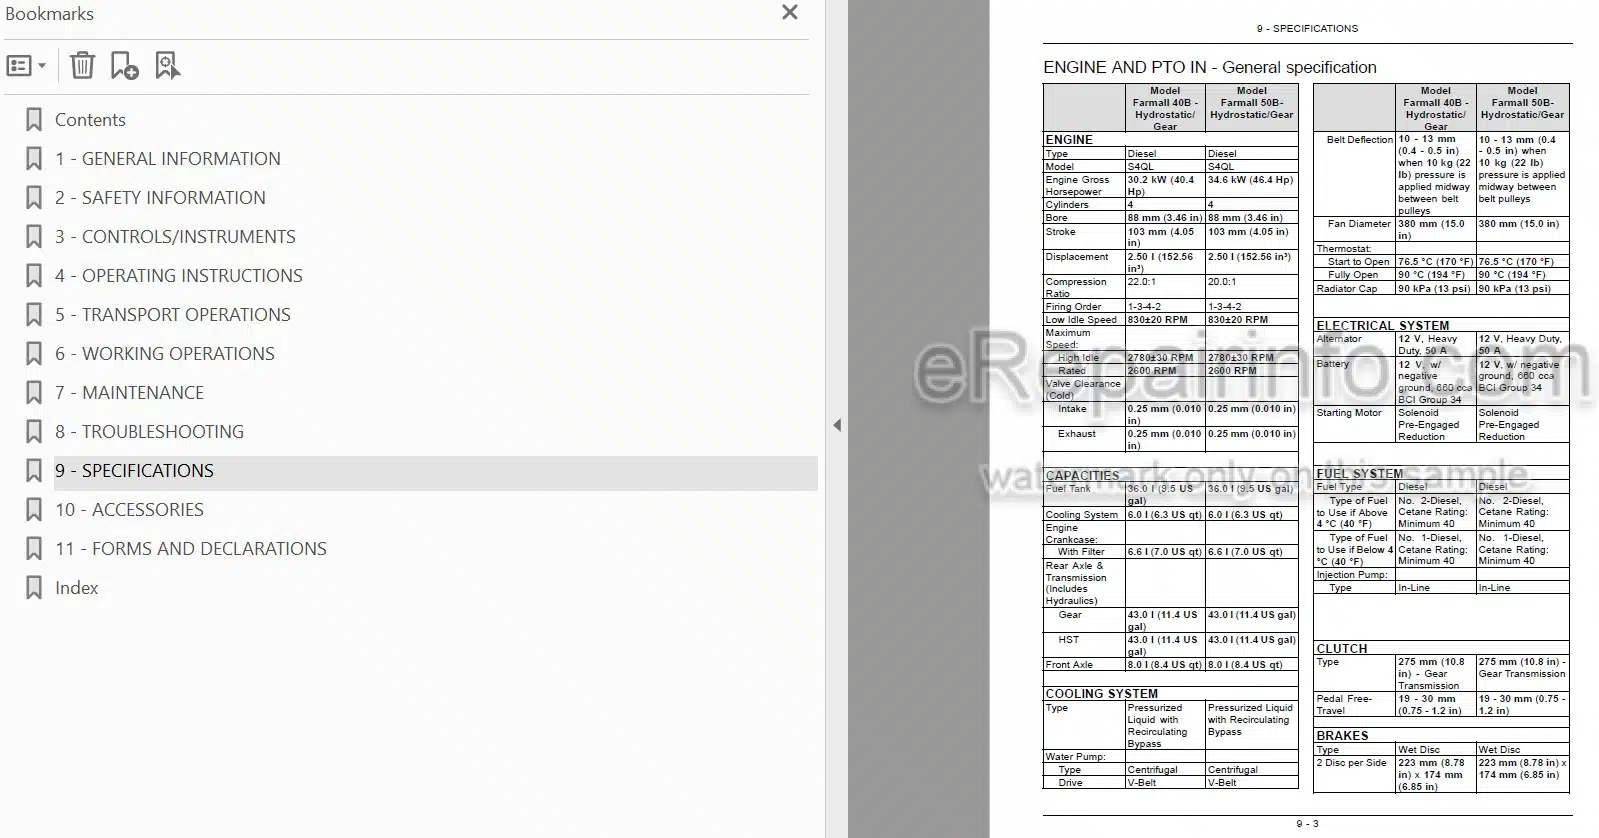Select 4 - OPERATING INSTRUCTIONS bookmark
This screenshot has width=1599, height=838.
point(179,276)
